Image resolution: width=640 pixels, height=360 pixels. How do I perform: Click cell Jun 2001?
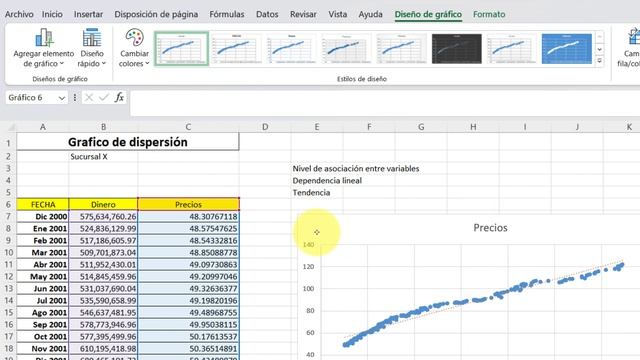pos(43,289)
